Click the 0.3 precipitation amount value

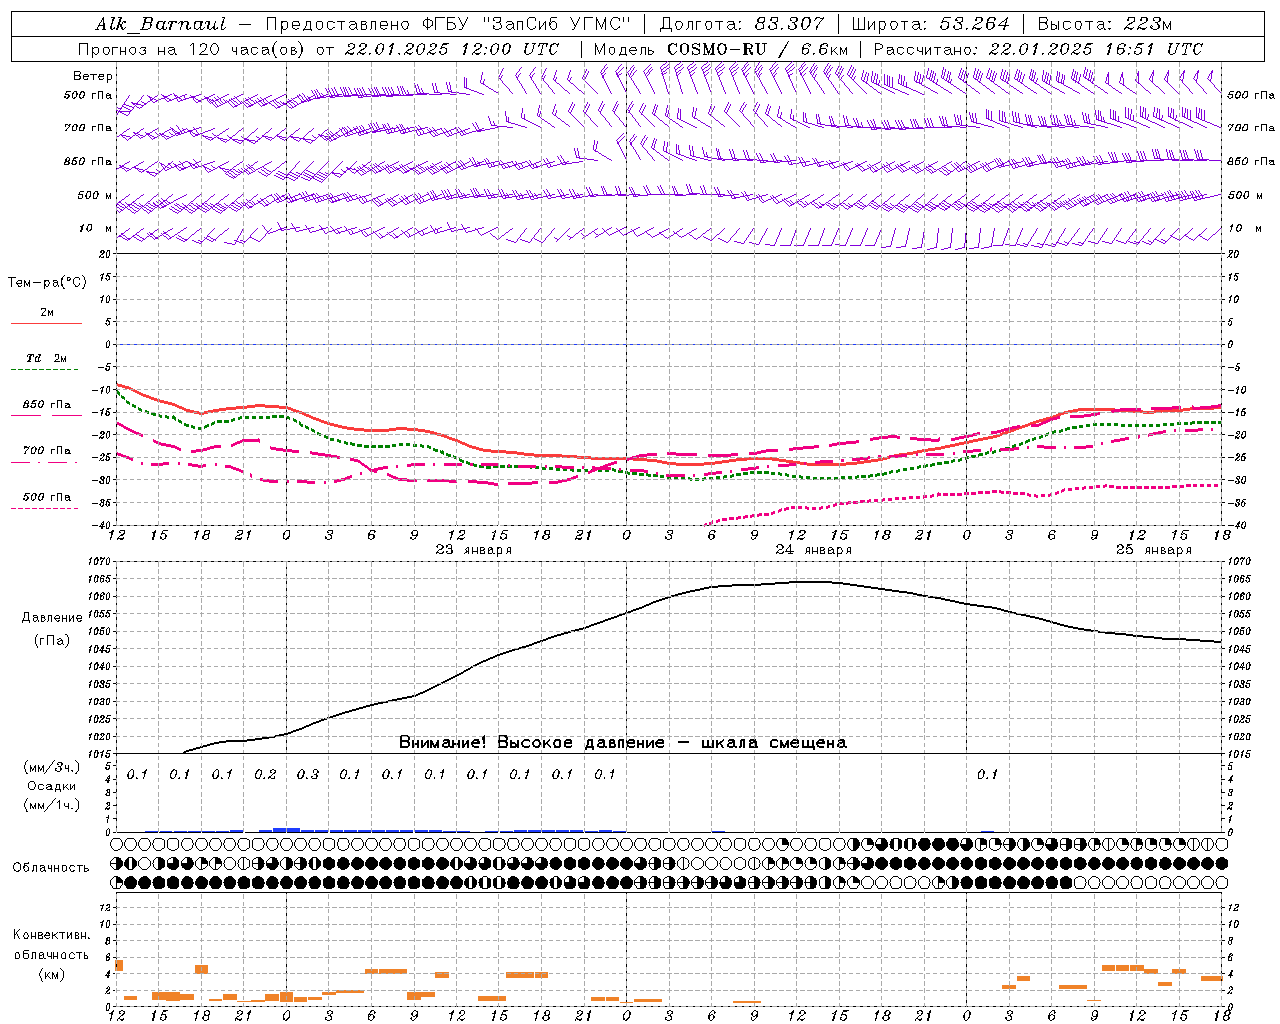point(307,775)
